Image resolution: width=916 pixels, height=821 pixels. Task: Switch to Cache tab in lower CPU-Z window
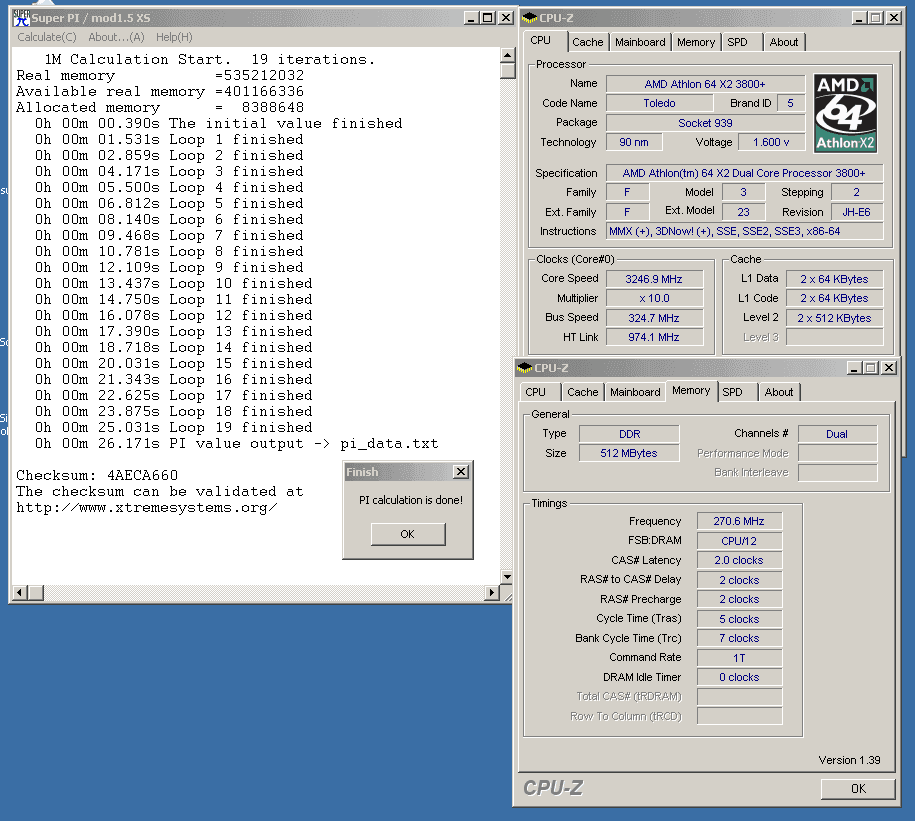pos(582,392)
